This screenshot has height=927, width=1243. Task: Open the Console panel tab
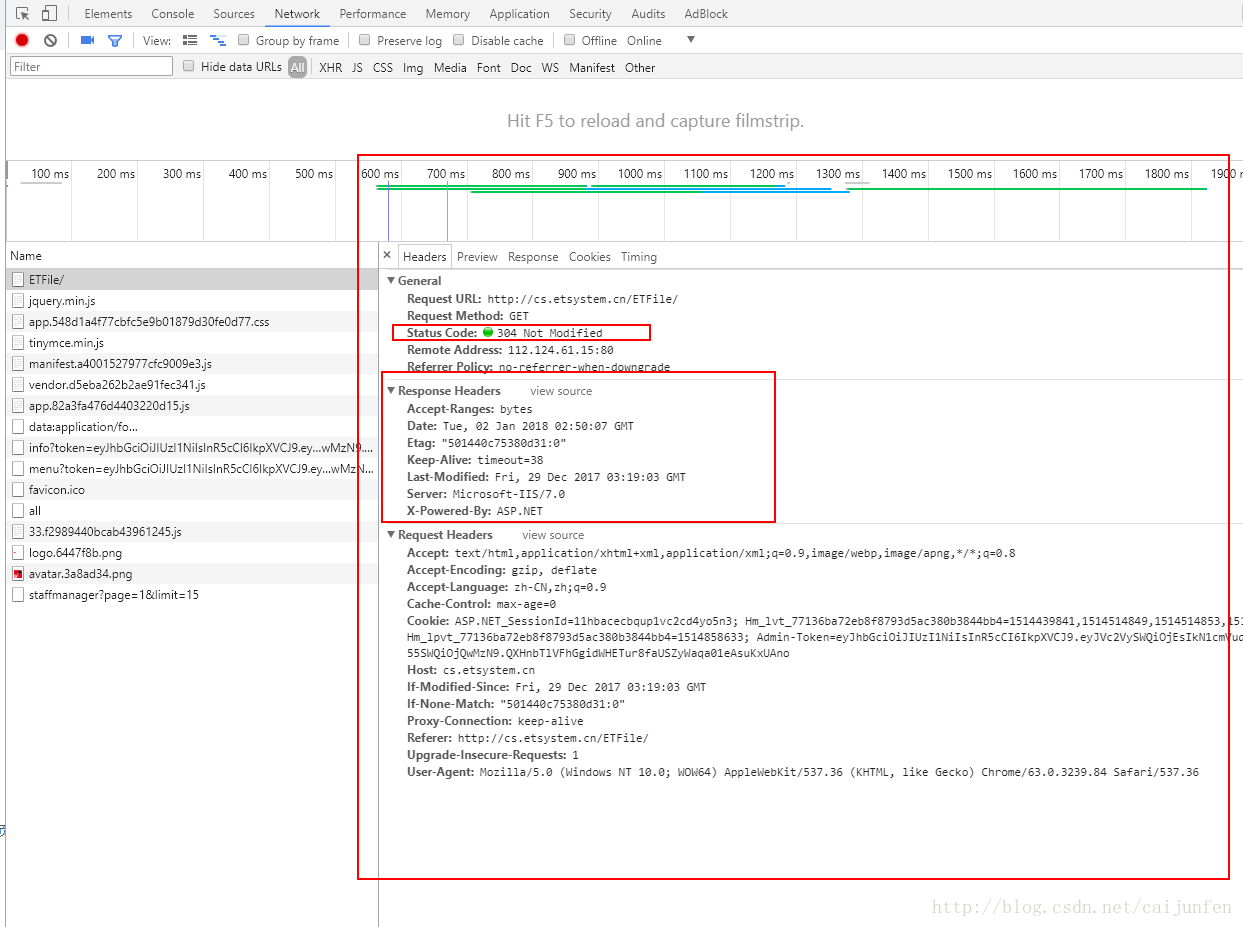pos(173,14)
